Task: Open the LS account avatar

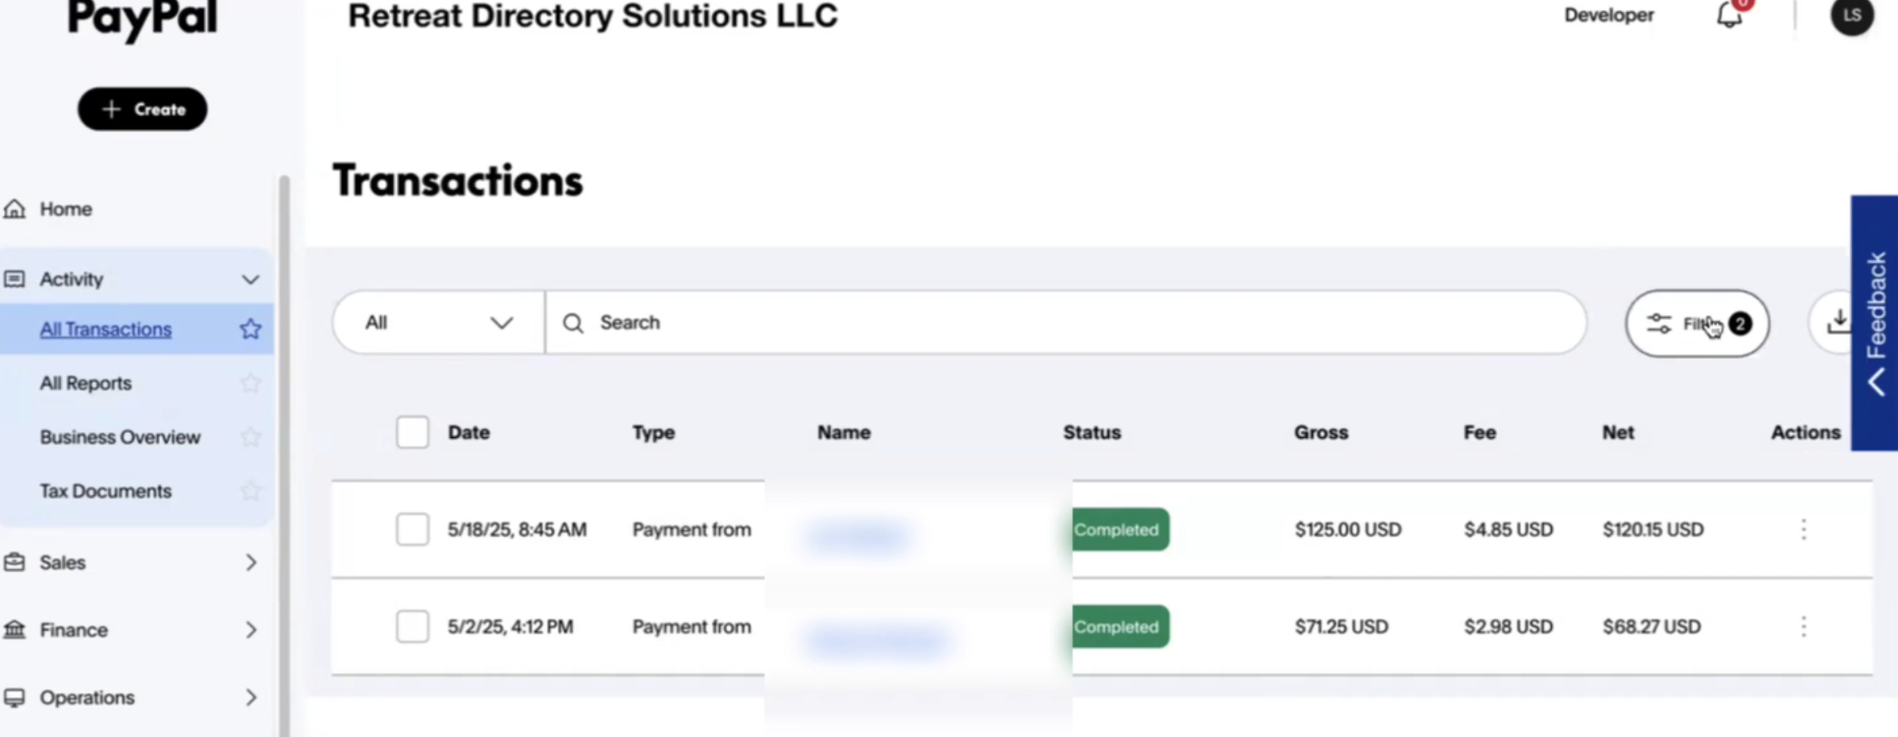Action: coord(1852,16)
